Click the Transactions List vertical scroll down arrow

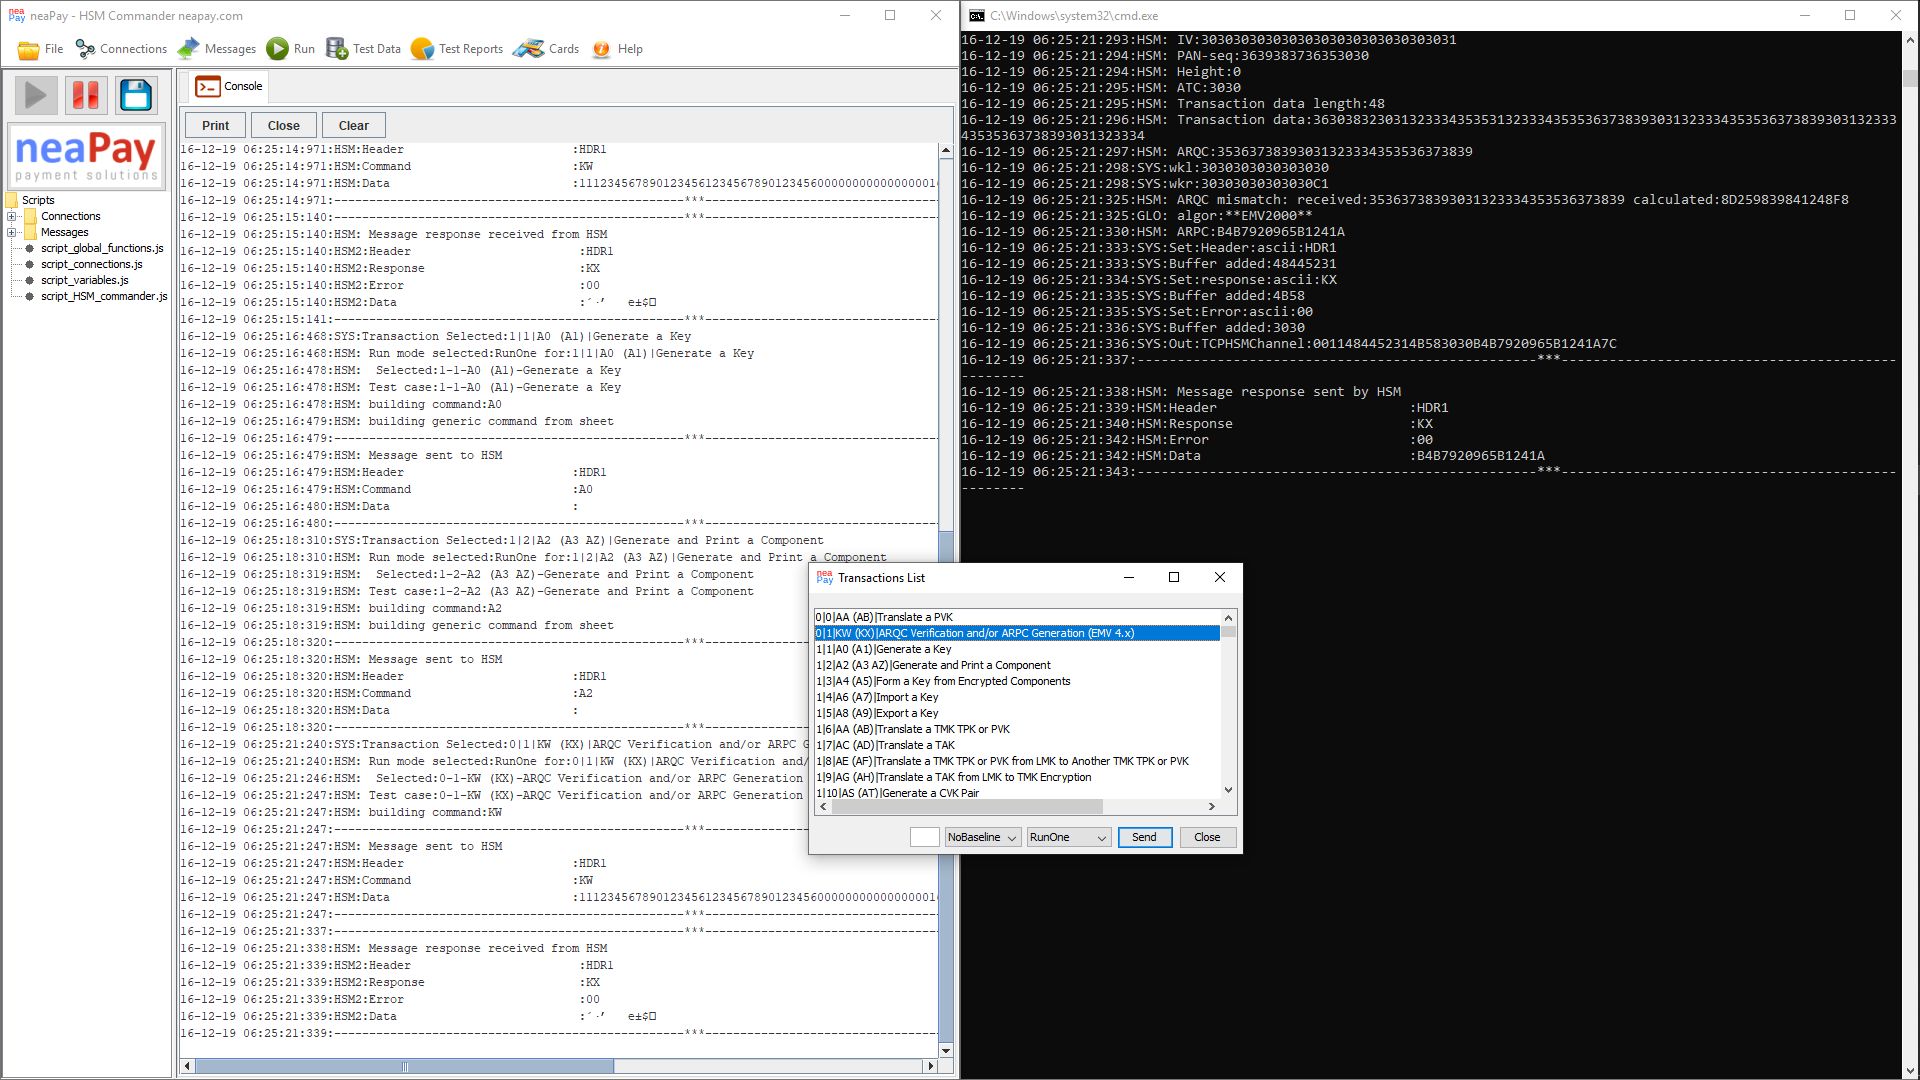click(1228, 790)
